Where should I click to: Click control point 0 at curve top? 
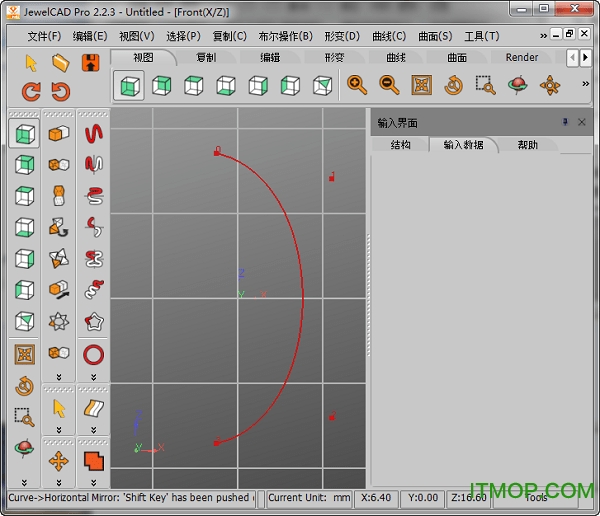(x=217, y=153)
